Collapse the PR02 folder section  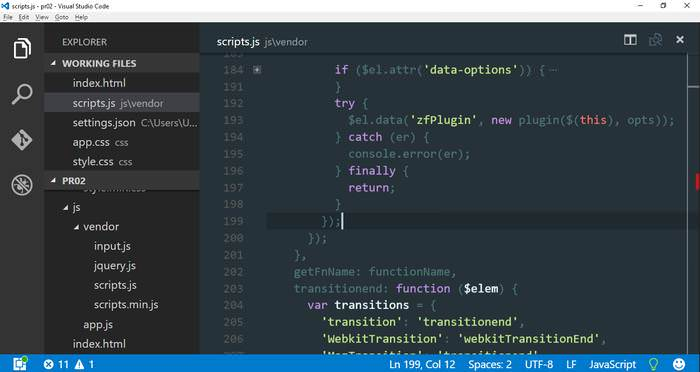[54, 181]
